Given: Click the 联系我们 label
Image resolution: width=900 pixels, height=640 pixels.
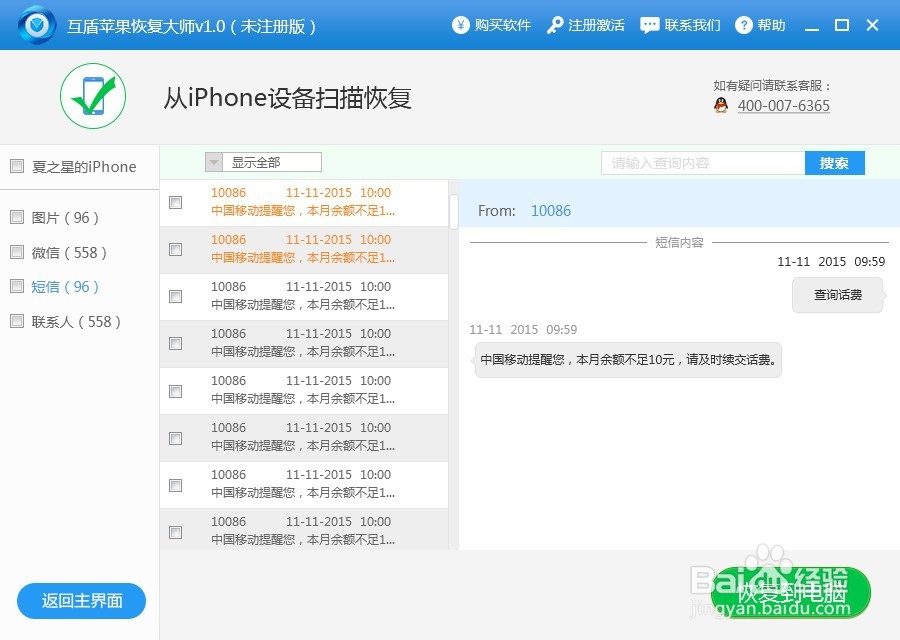Looking at the screenshot, I should point(692,25).
